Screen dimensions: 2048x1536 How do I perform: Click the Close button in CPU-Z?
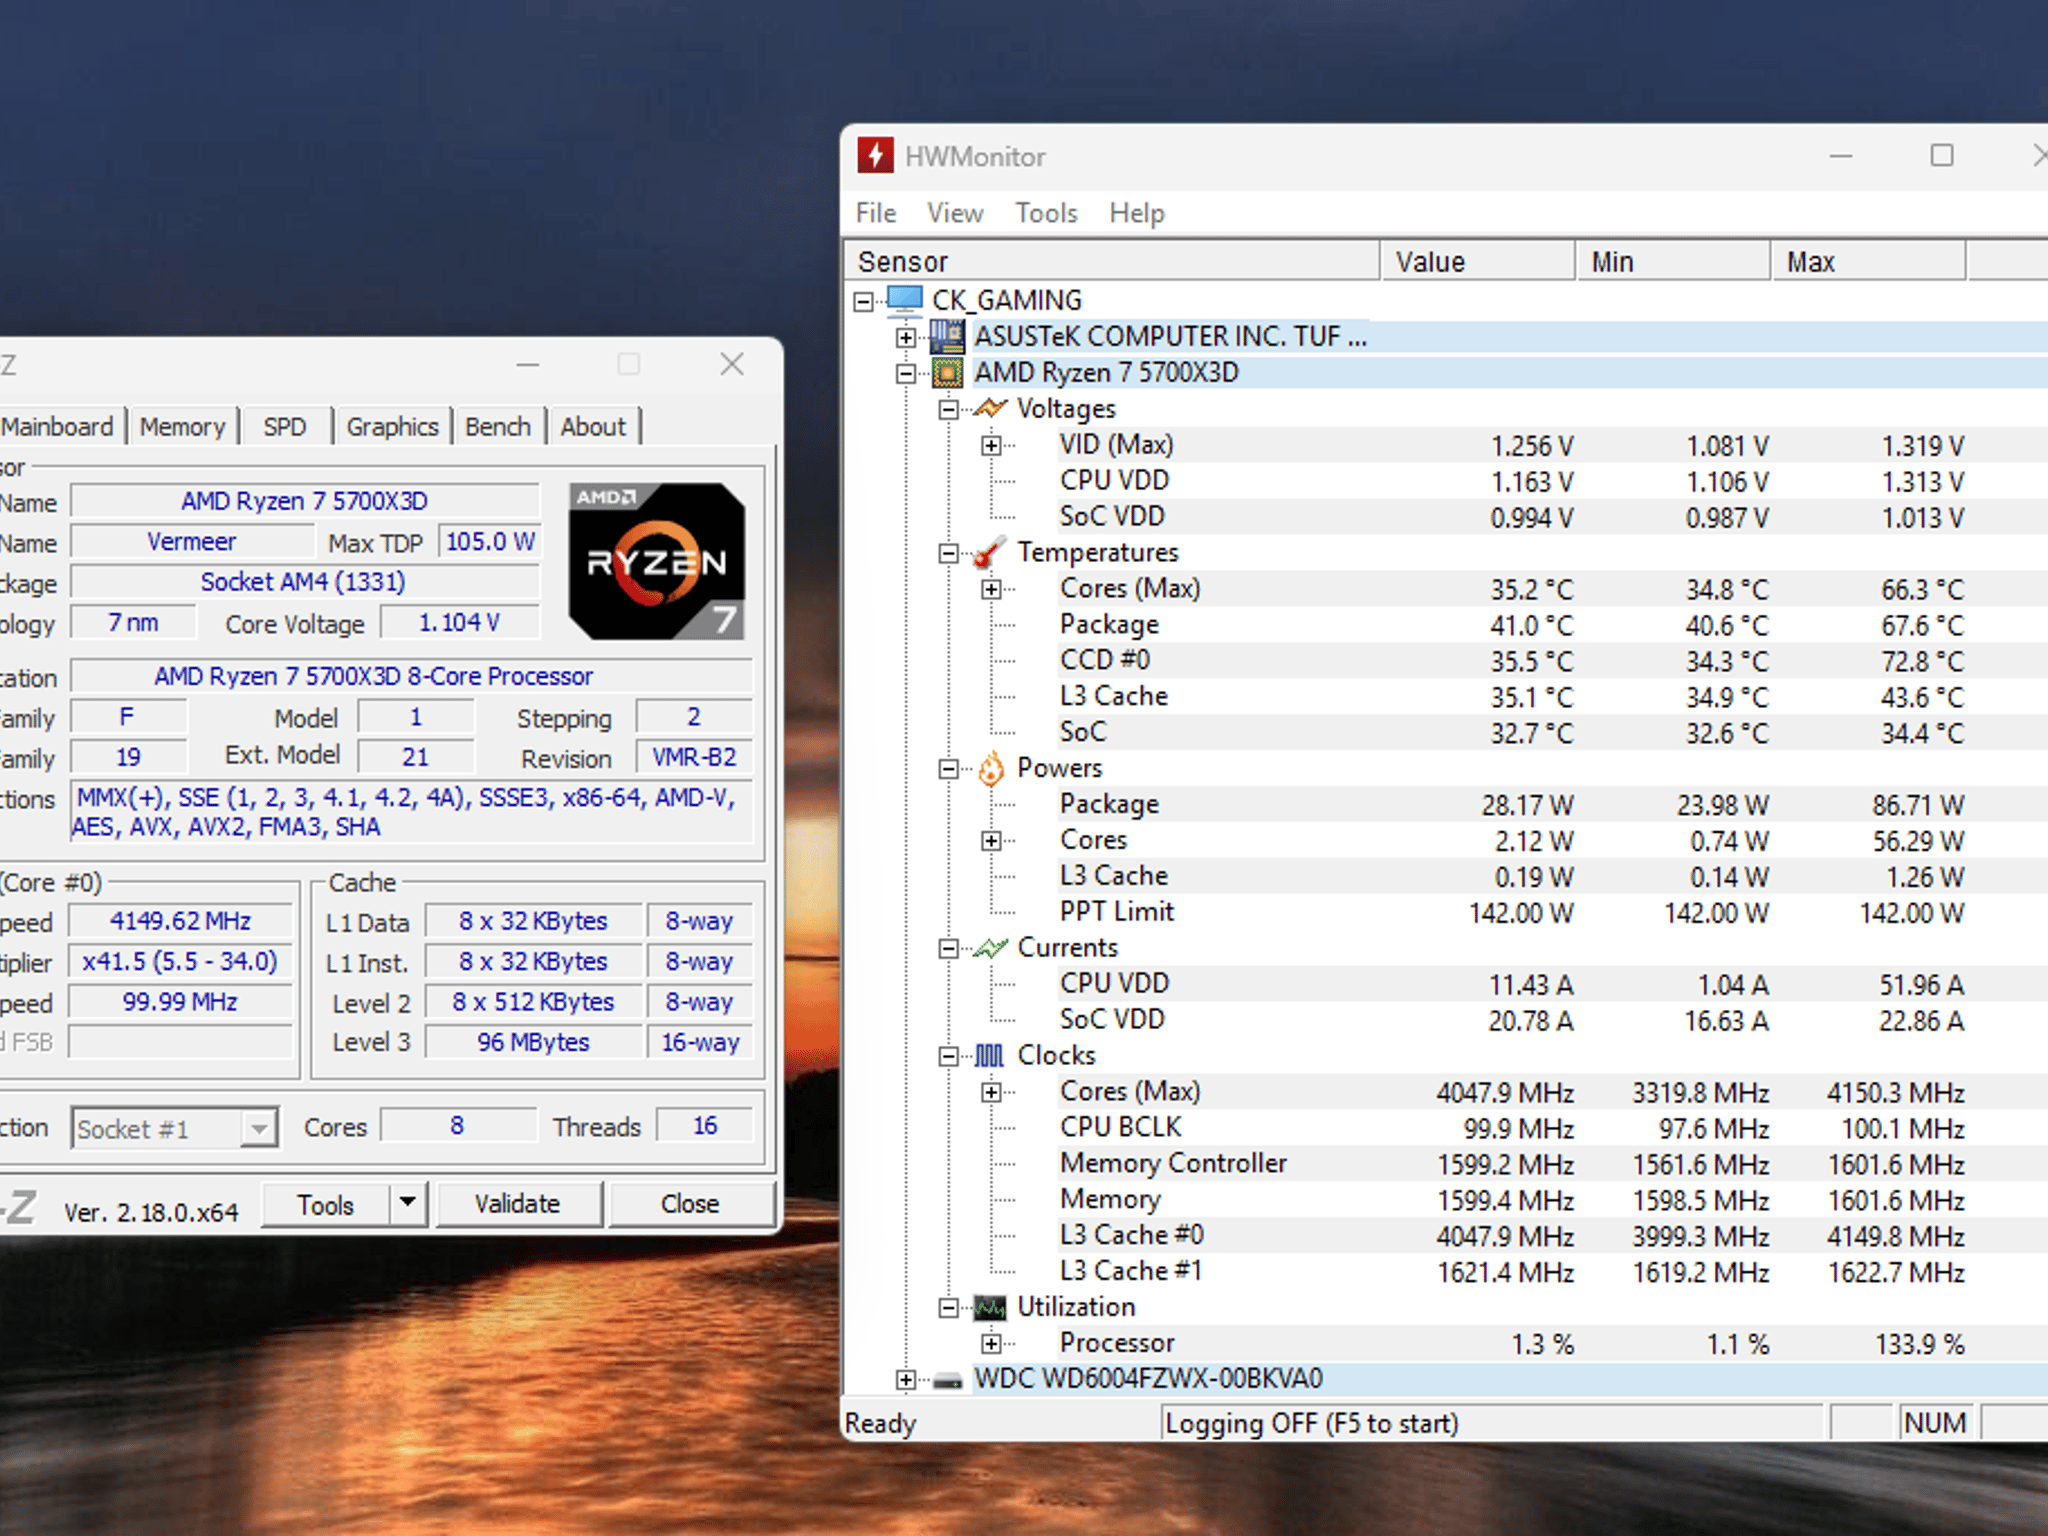coord(691,1204)
